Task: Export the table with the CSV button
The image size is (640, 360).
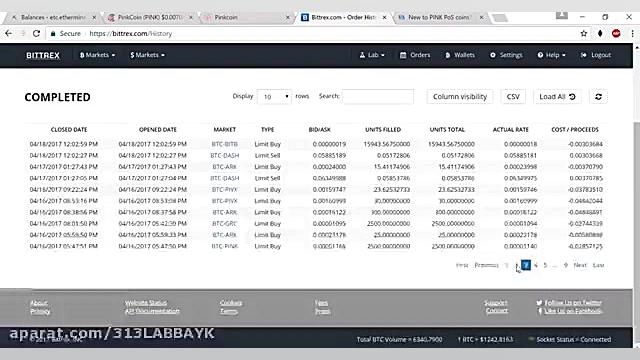Action: point(513,97)
